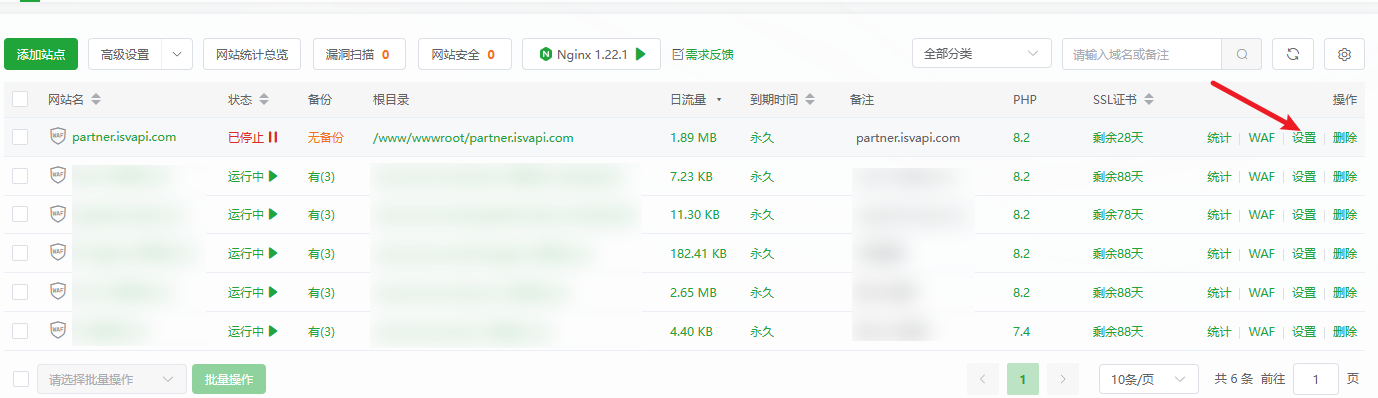
Task: Check the checkbox in 182.41 KB row
Action: 20,253
